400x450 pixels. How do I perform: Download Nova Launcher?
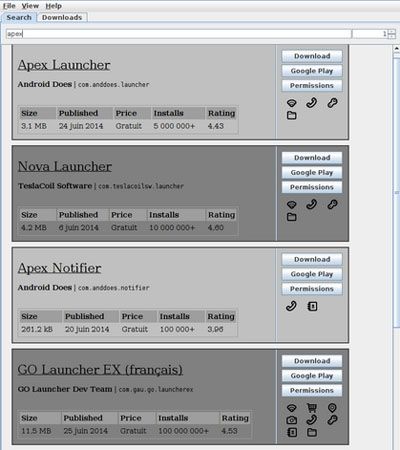point(312,158)
